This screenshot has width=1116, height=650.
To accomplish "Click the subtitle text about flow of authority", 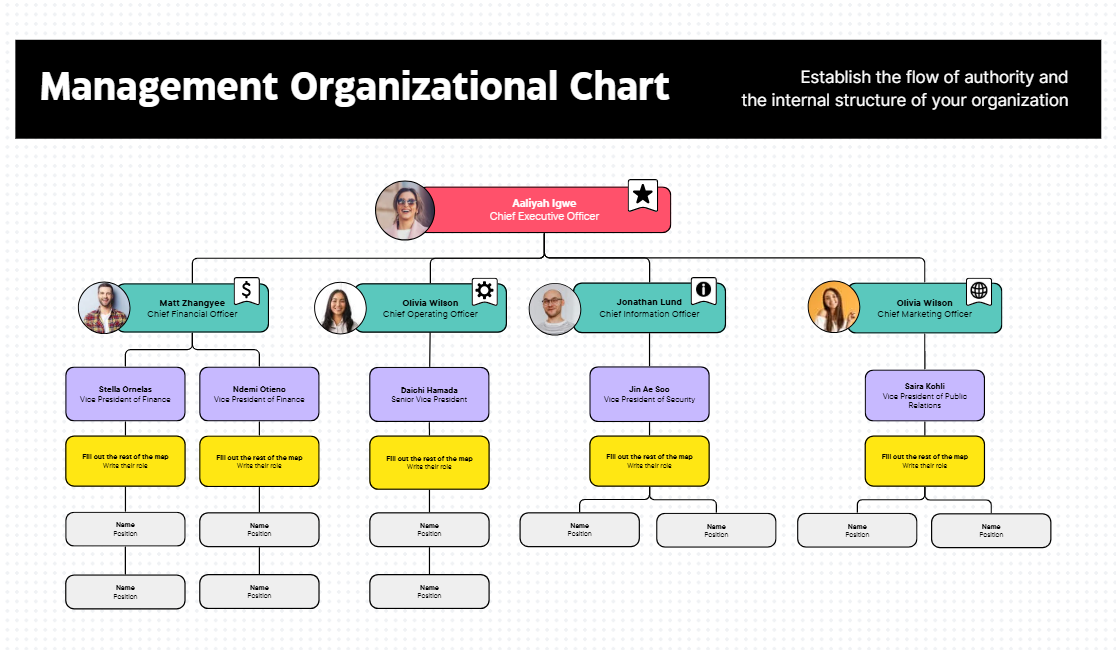I will point(904,88).
